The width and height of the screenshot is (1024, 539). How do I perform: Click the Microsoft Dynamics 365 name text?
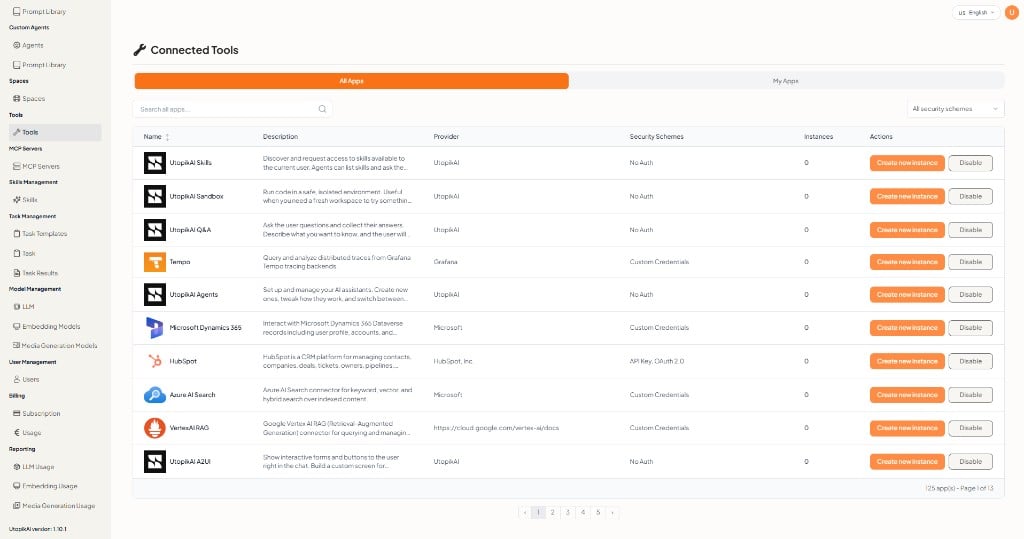coord(205,328)
